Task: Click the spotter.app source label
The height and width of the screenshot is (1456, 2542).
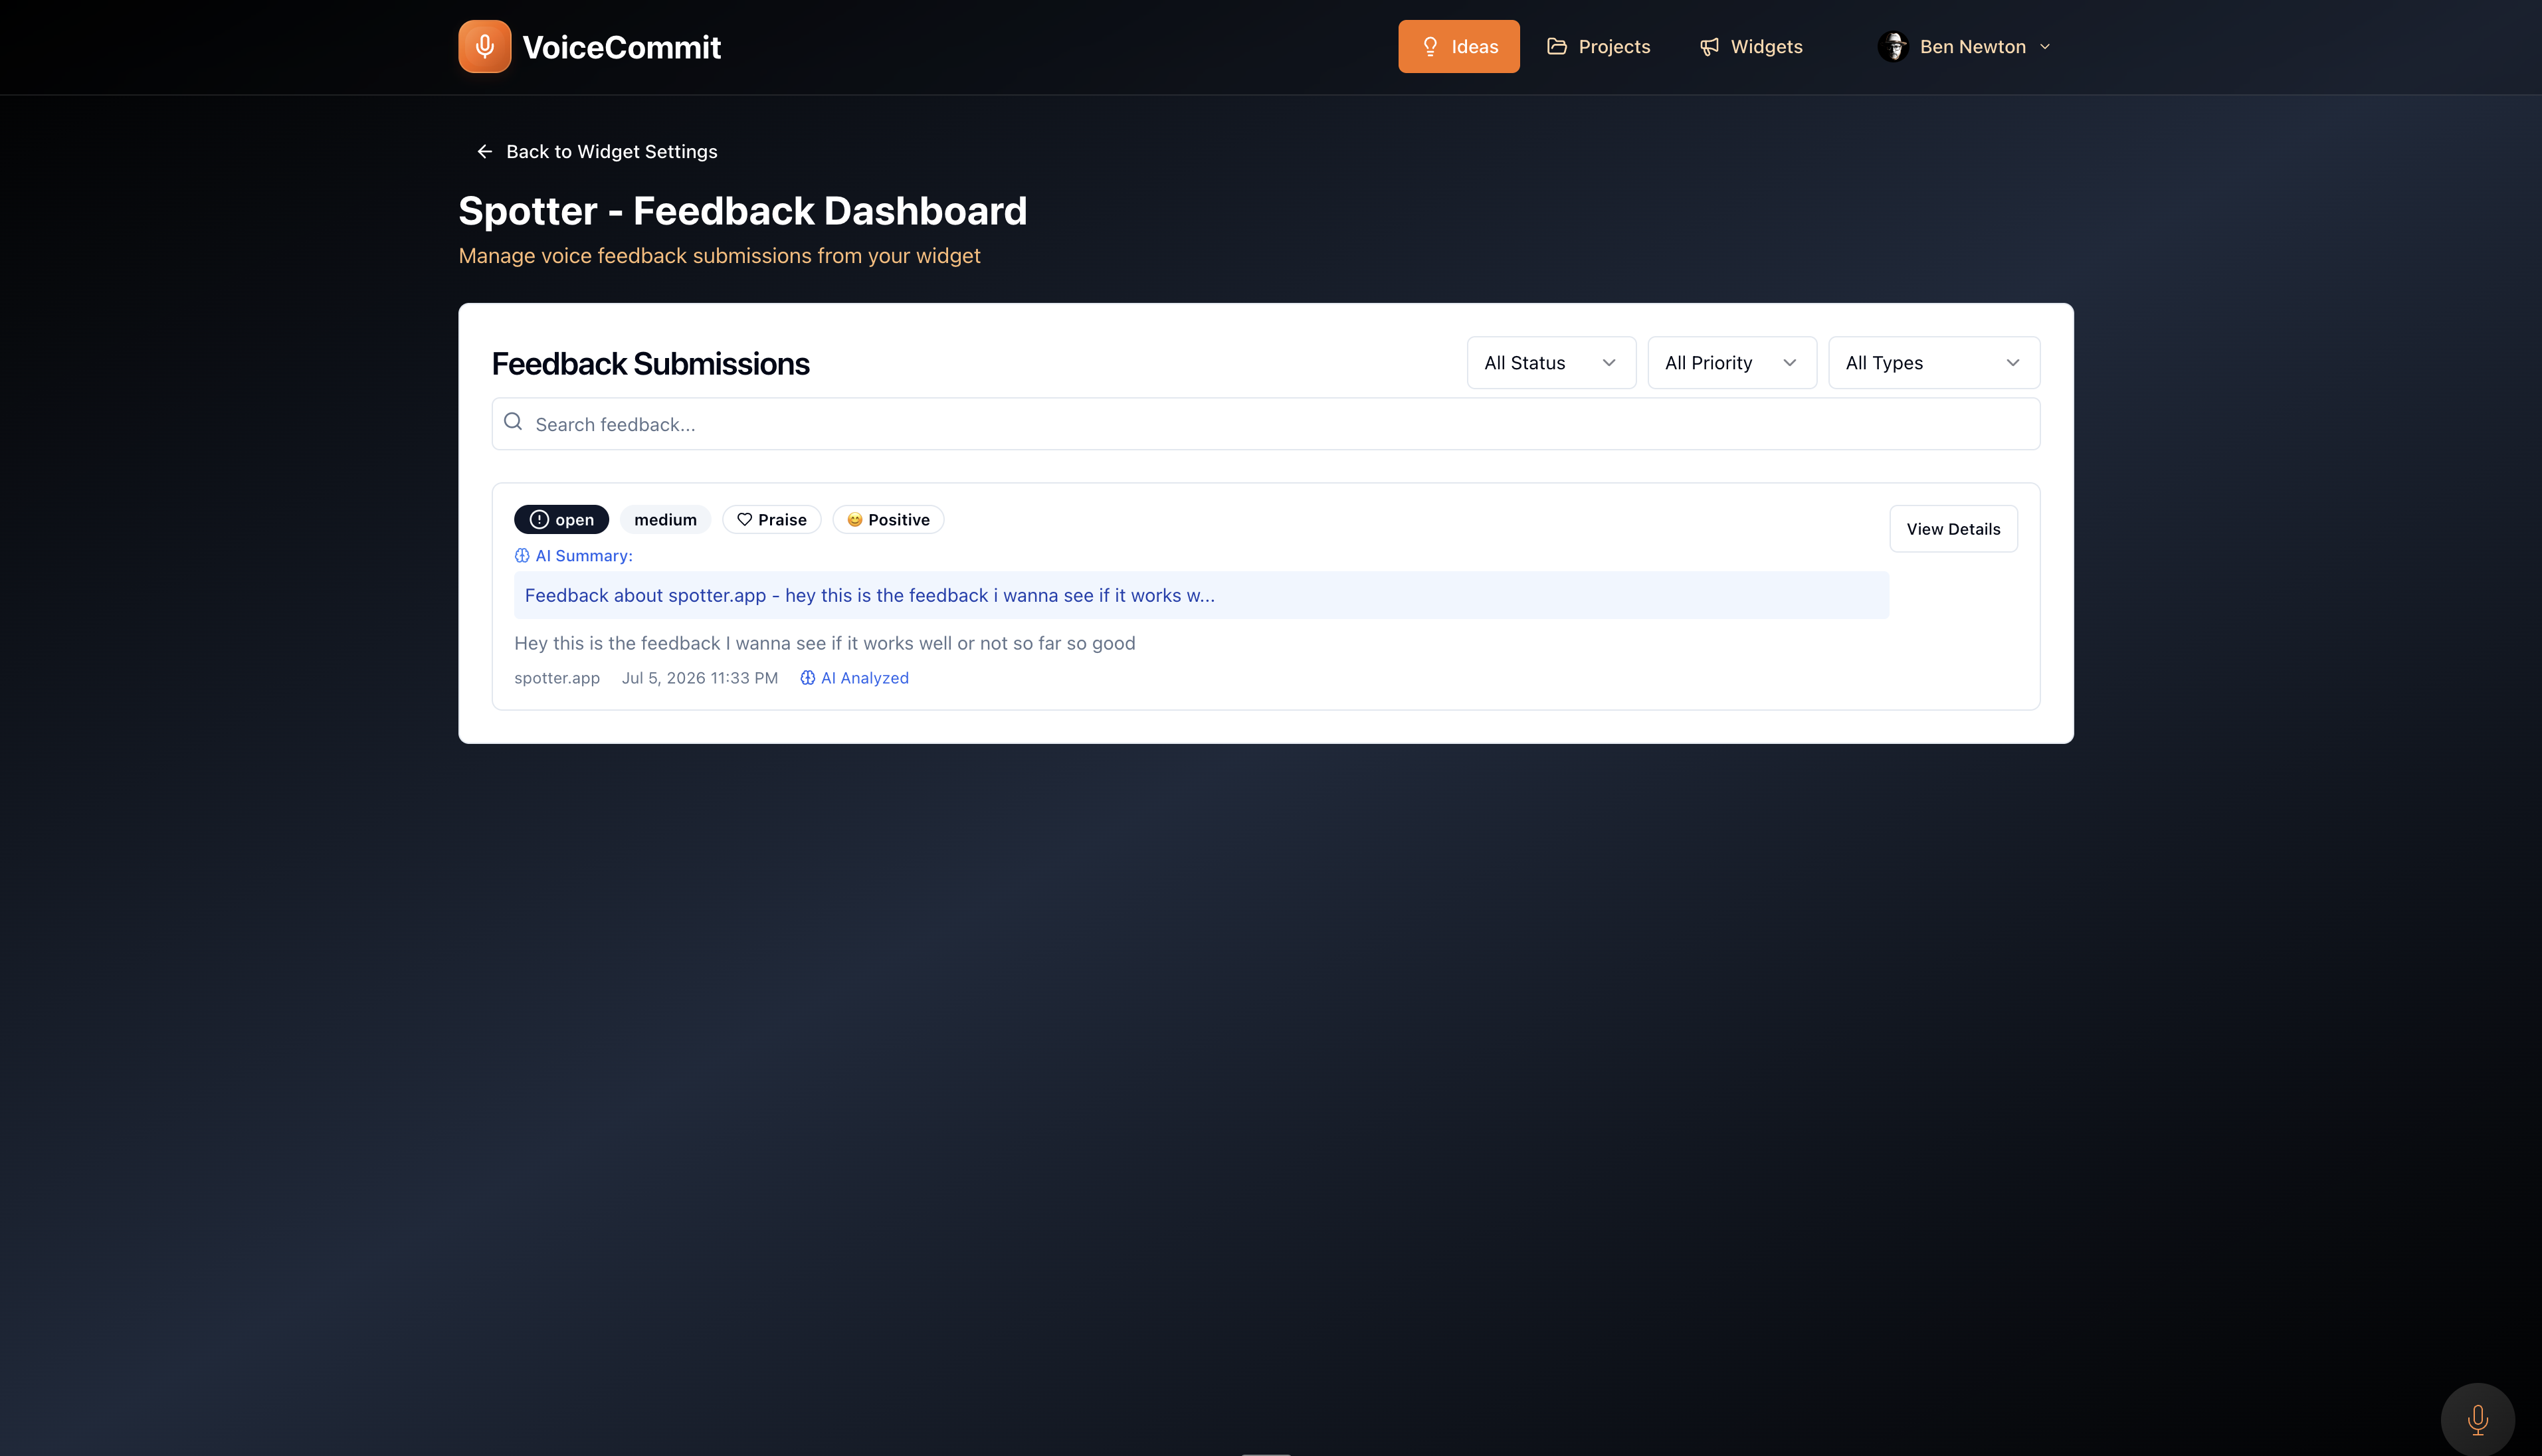Action: click(x=557, y=678)
